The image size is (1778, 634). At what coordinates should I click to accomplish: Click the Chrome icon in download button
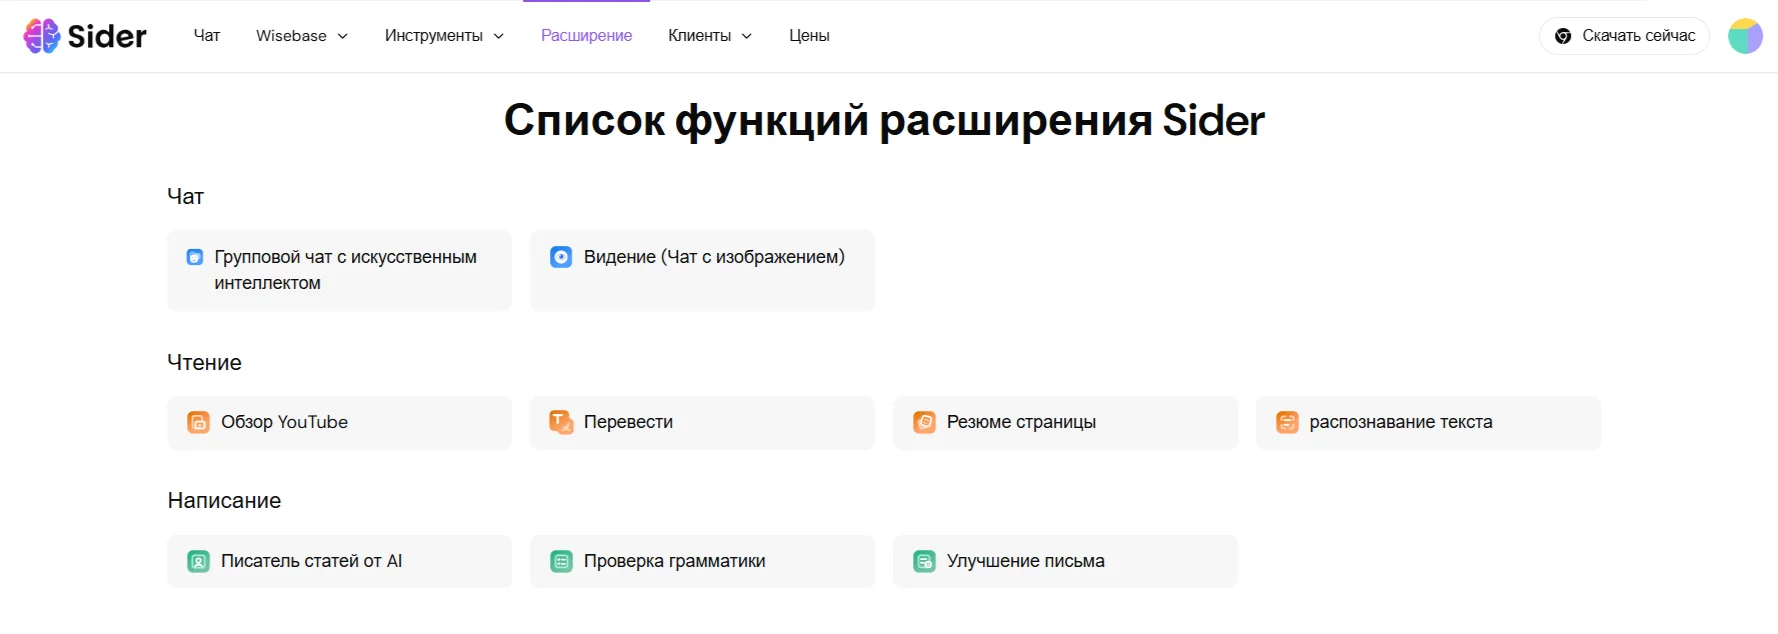[1563, 36]
